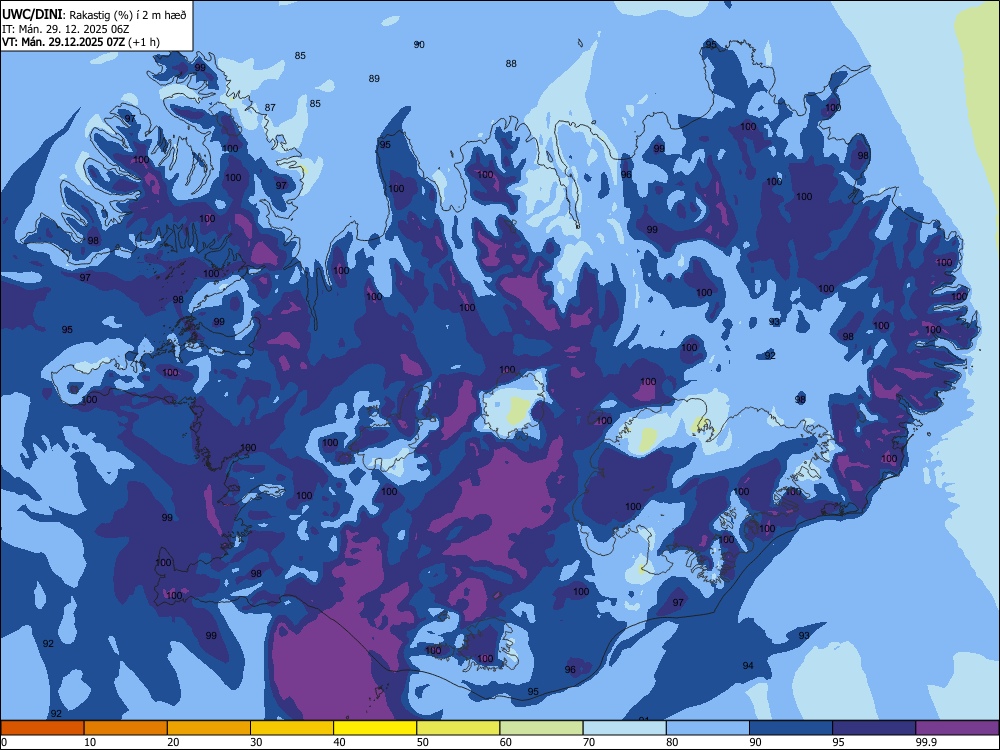Select the medium blue 90–95 legend swatch
Viewport: 1000px width, 750px height.
791,728
